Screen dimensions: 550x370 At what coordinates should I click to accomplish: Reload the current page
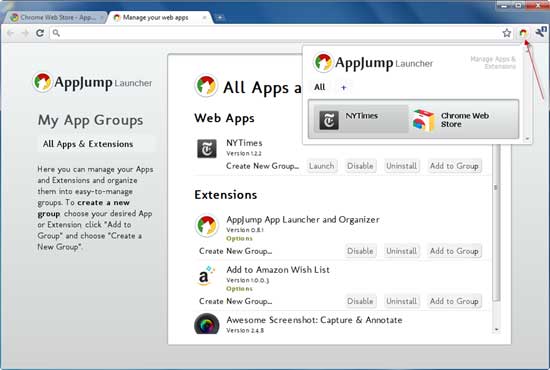click(x=40, y=33)
